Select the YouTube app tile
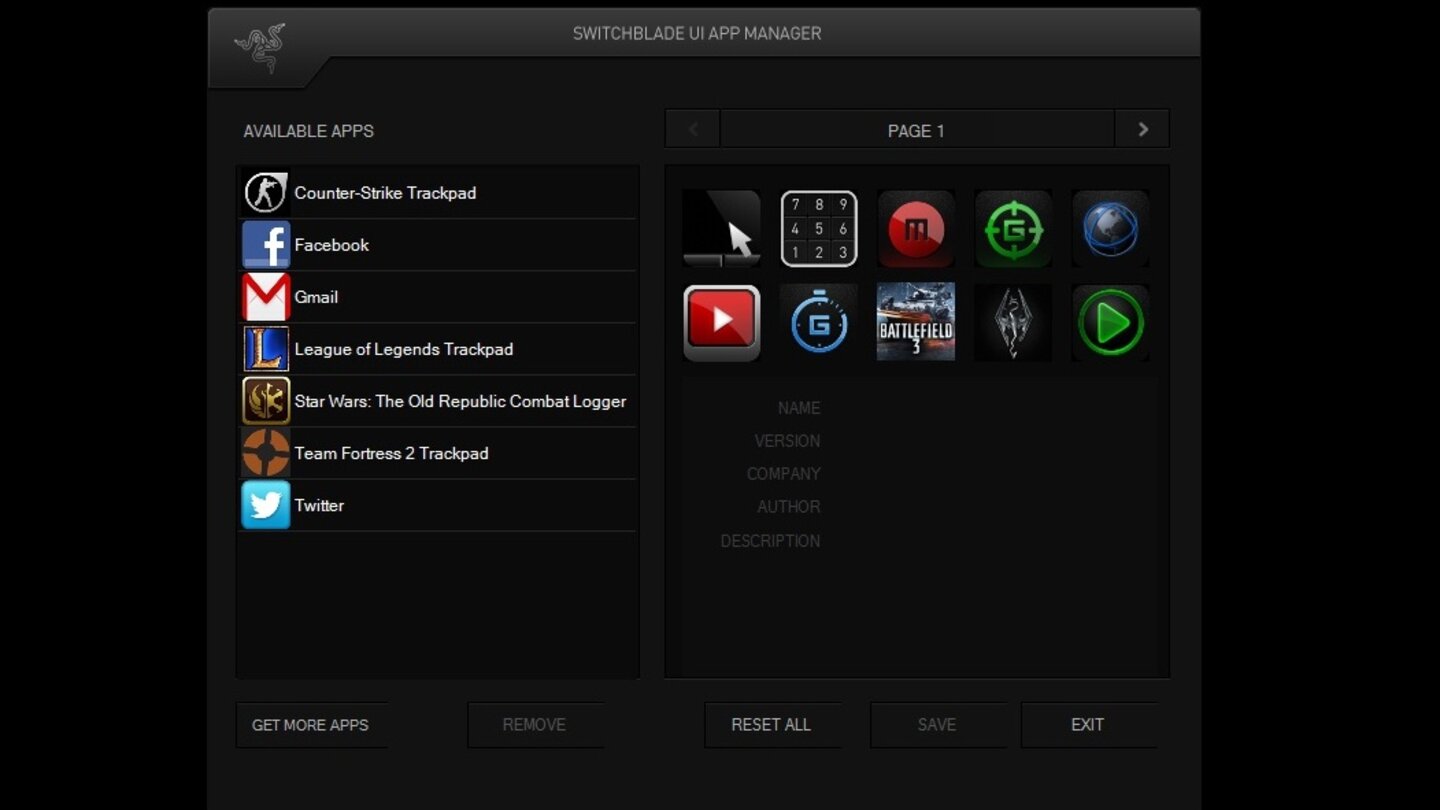The image size is (1440, 810). pos(721,322)
